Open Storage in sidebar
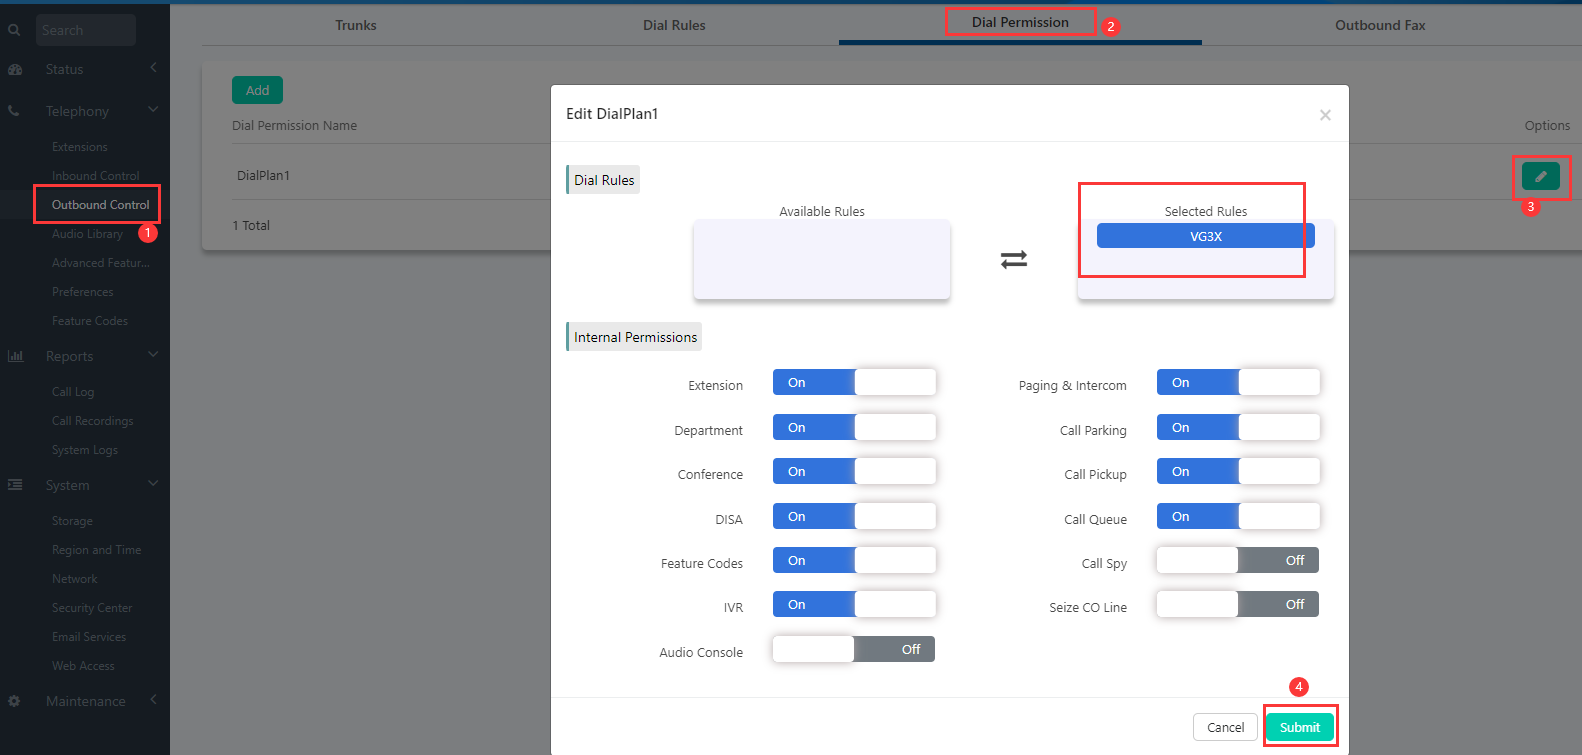This screenshot has width=1582, height=755. [x=72, y=521]
